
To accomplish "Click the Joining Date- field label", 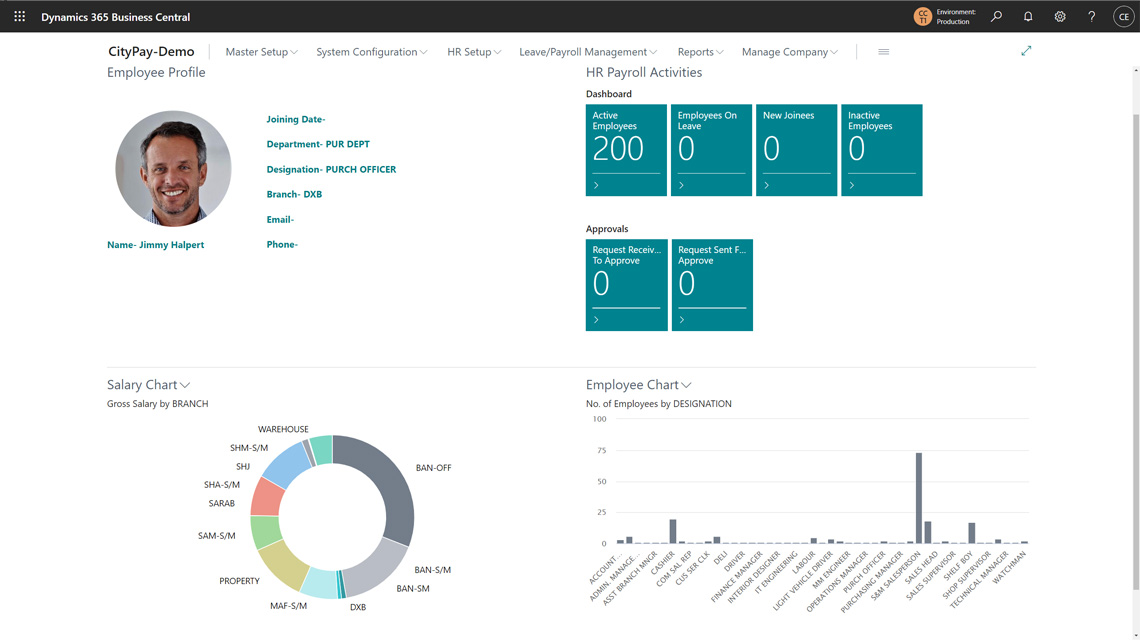I will pos(295,119).
